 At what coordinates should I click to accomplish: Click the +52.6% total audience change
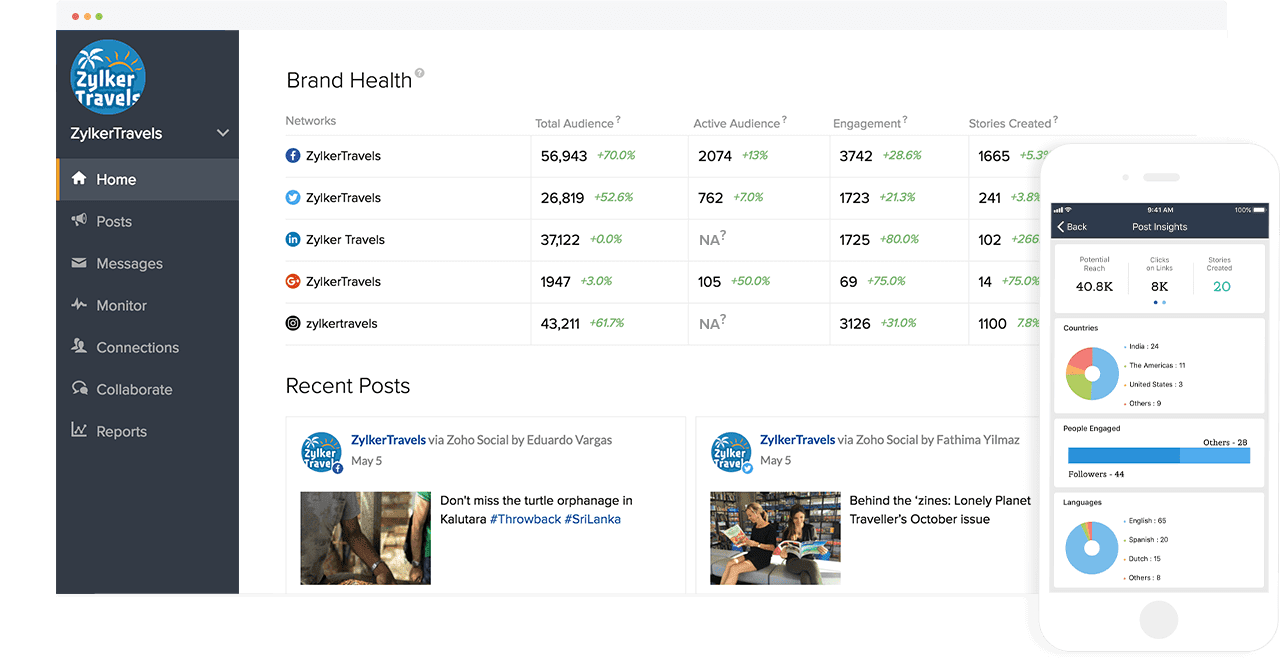pos(613,198)
